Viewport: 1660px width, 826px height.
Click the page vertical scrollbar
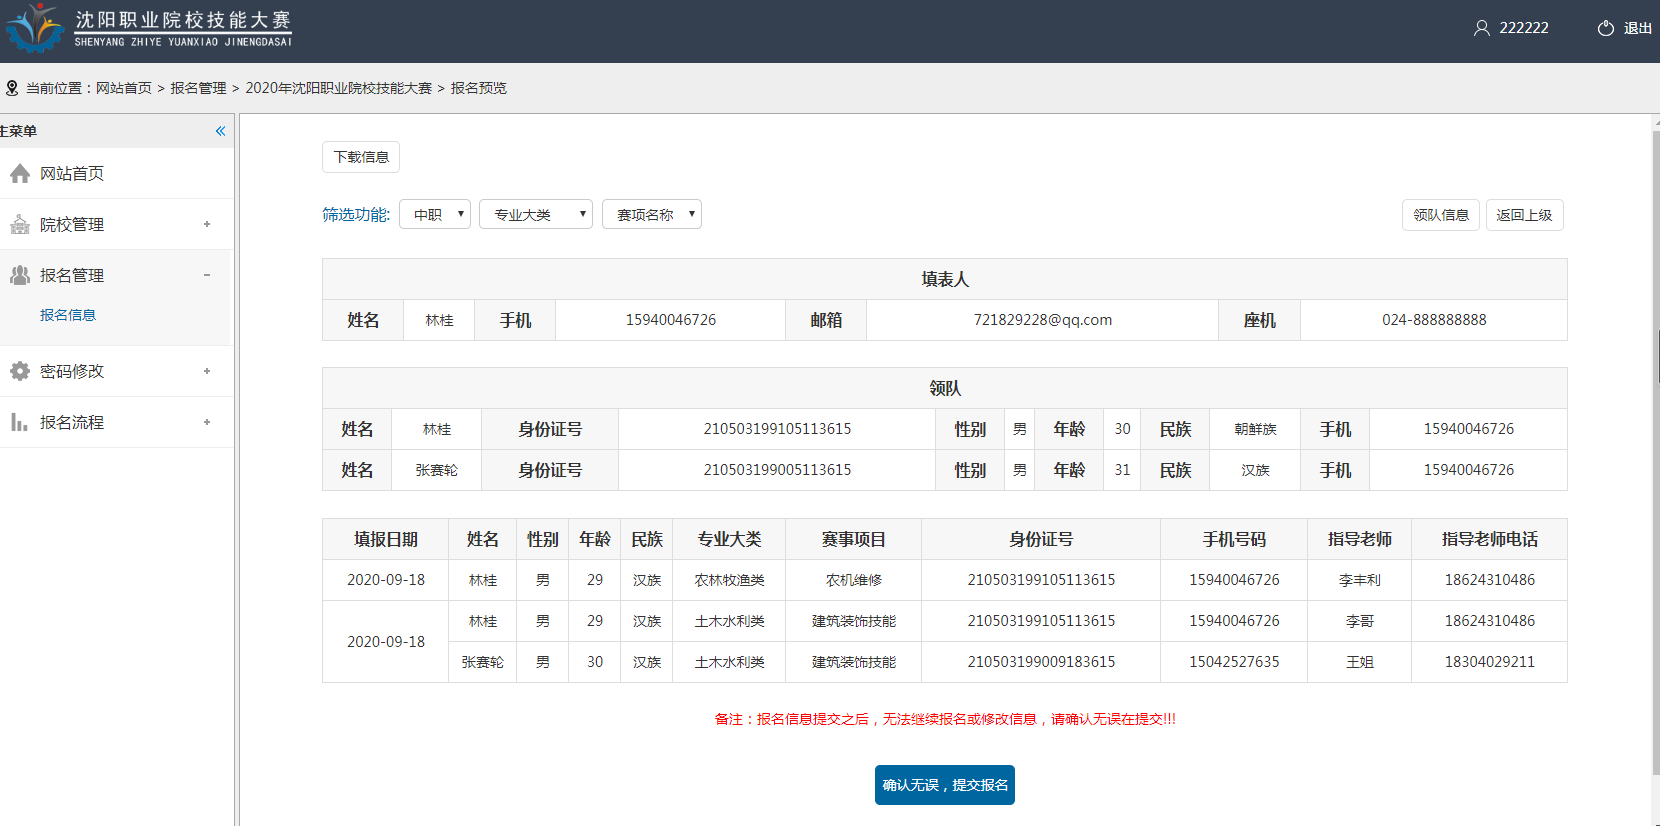pyautogui.click(x=1655, y=450)
